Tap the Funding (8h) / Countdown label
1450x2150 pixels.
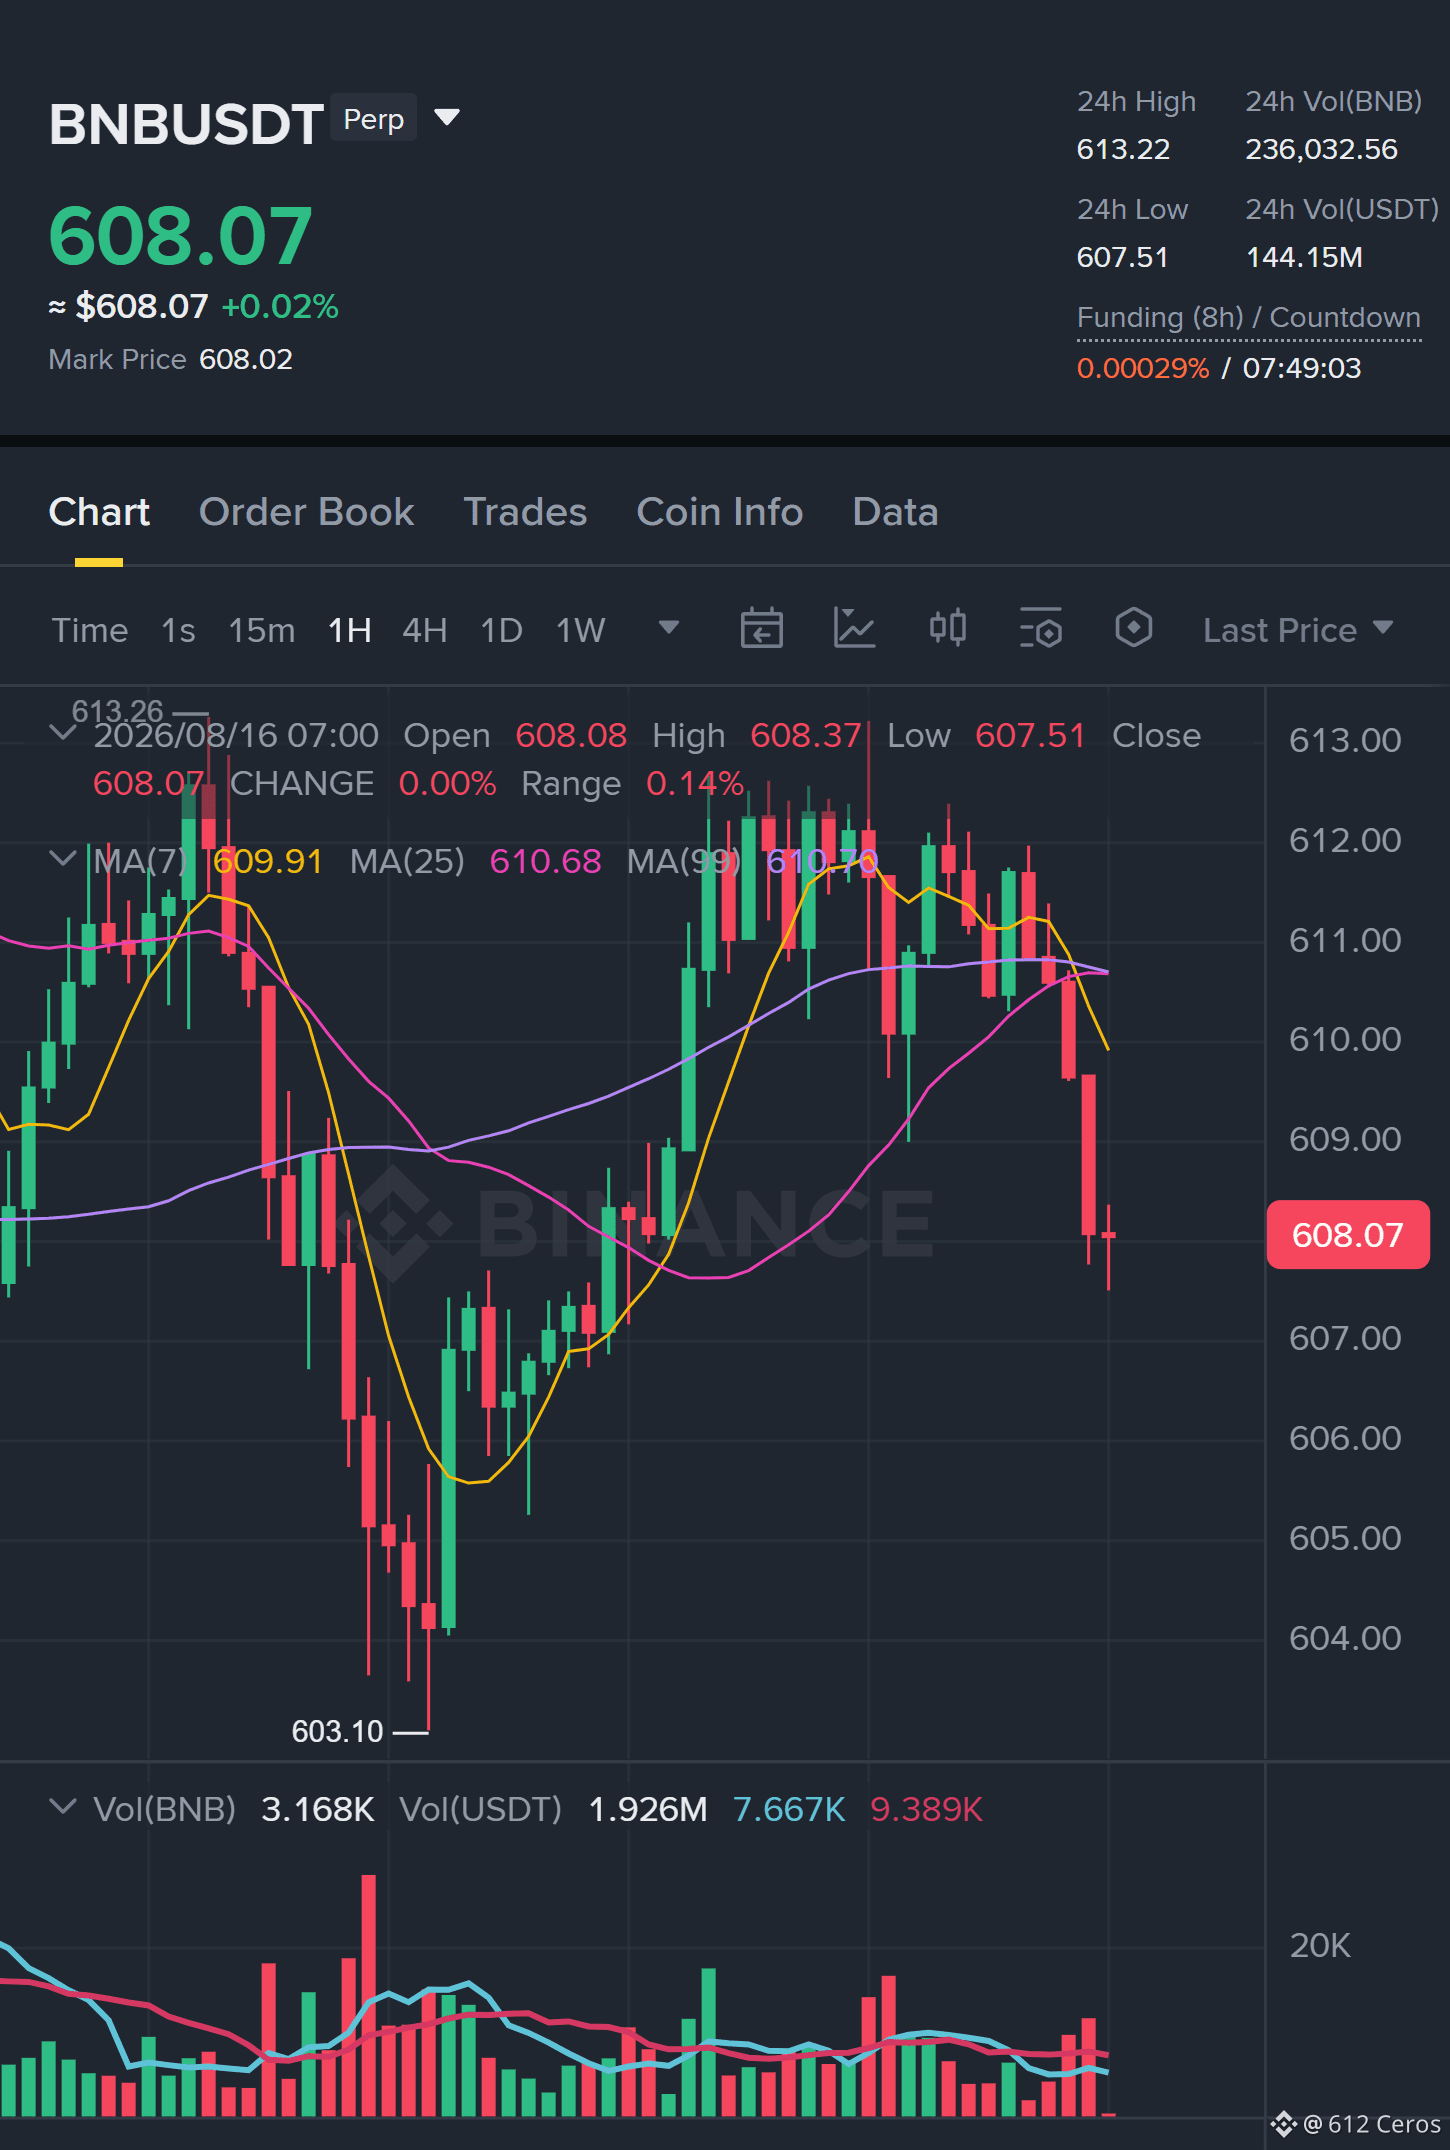click(x=1248, y=318)
